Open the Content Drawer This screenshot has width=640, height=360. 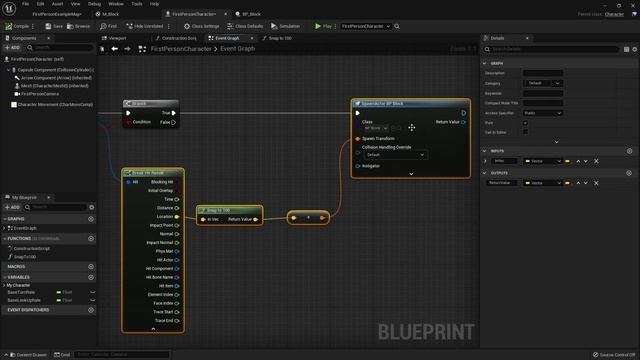pos(28,355)
